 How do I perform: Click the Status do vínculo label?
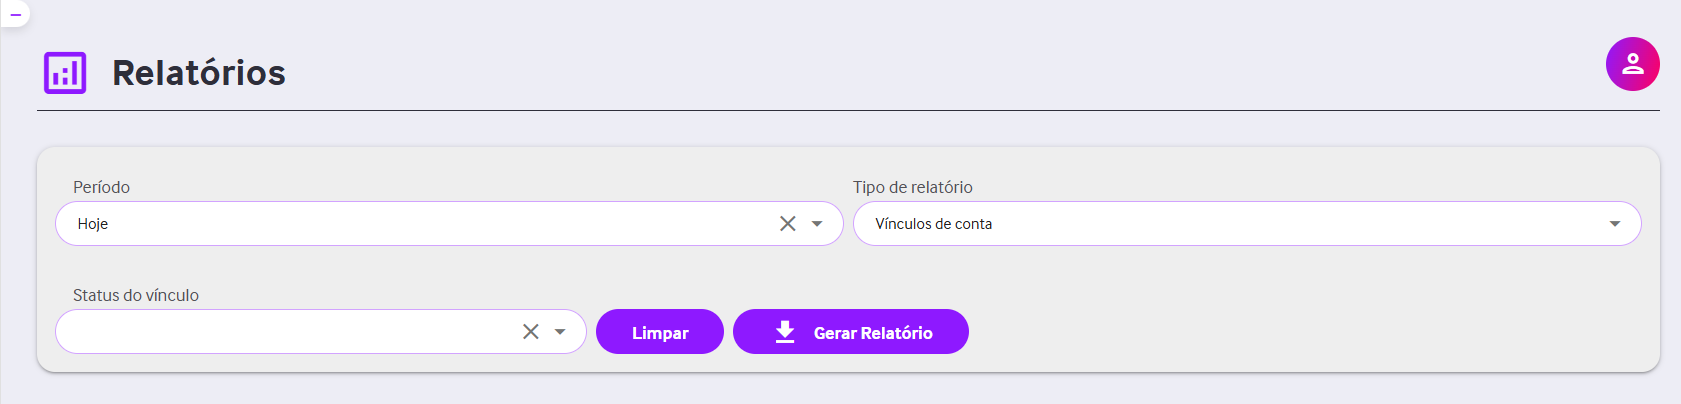click(136, 295)
